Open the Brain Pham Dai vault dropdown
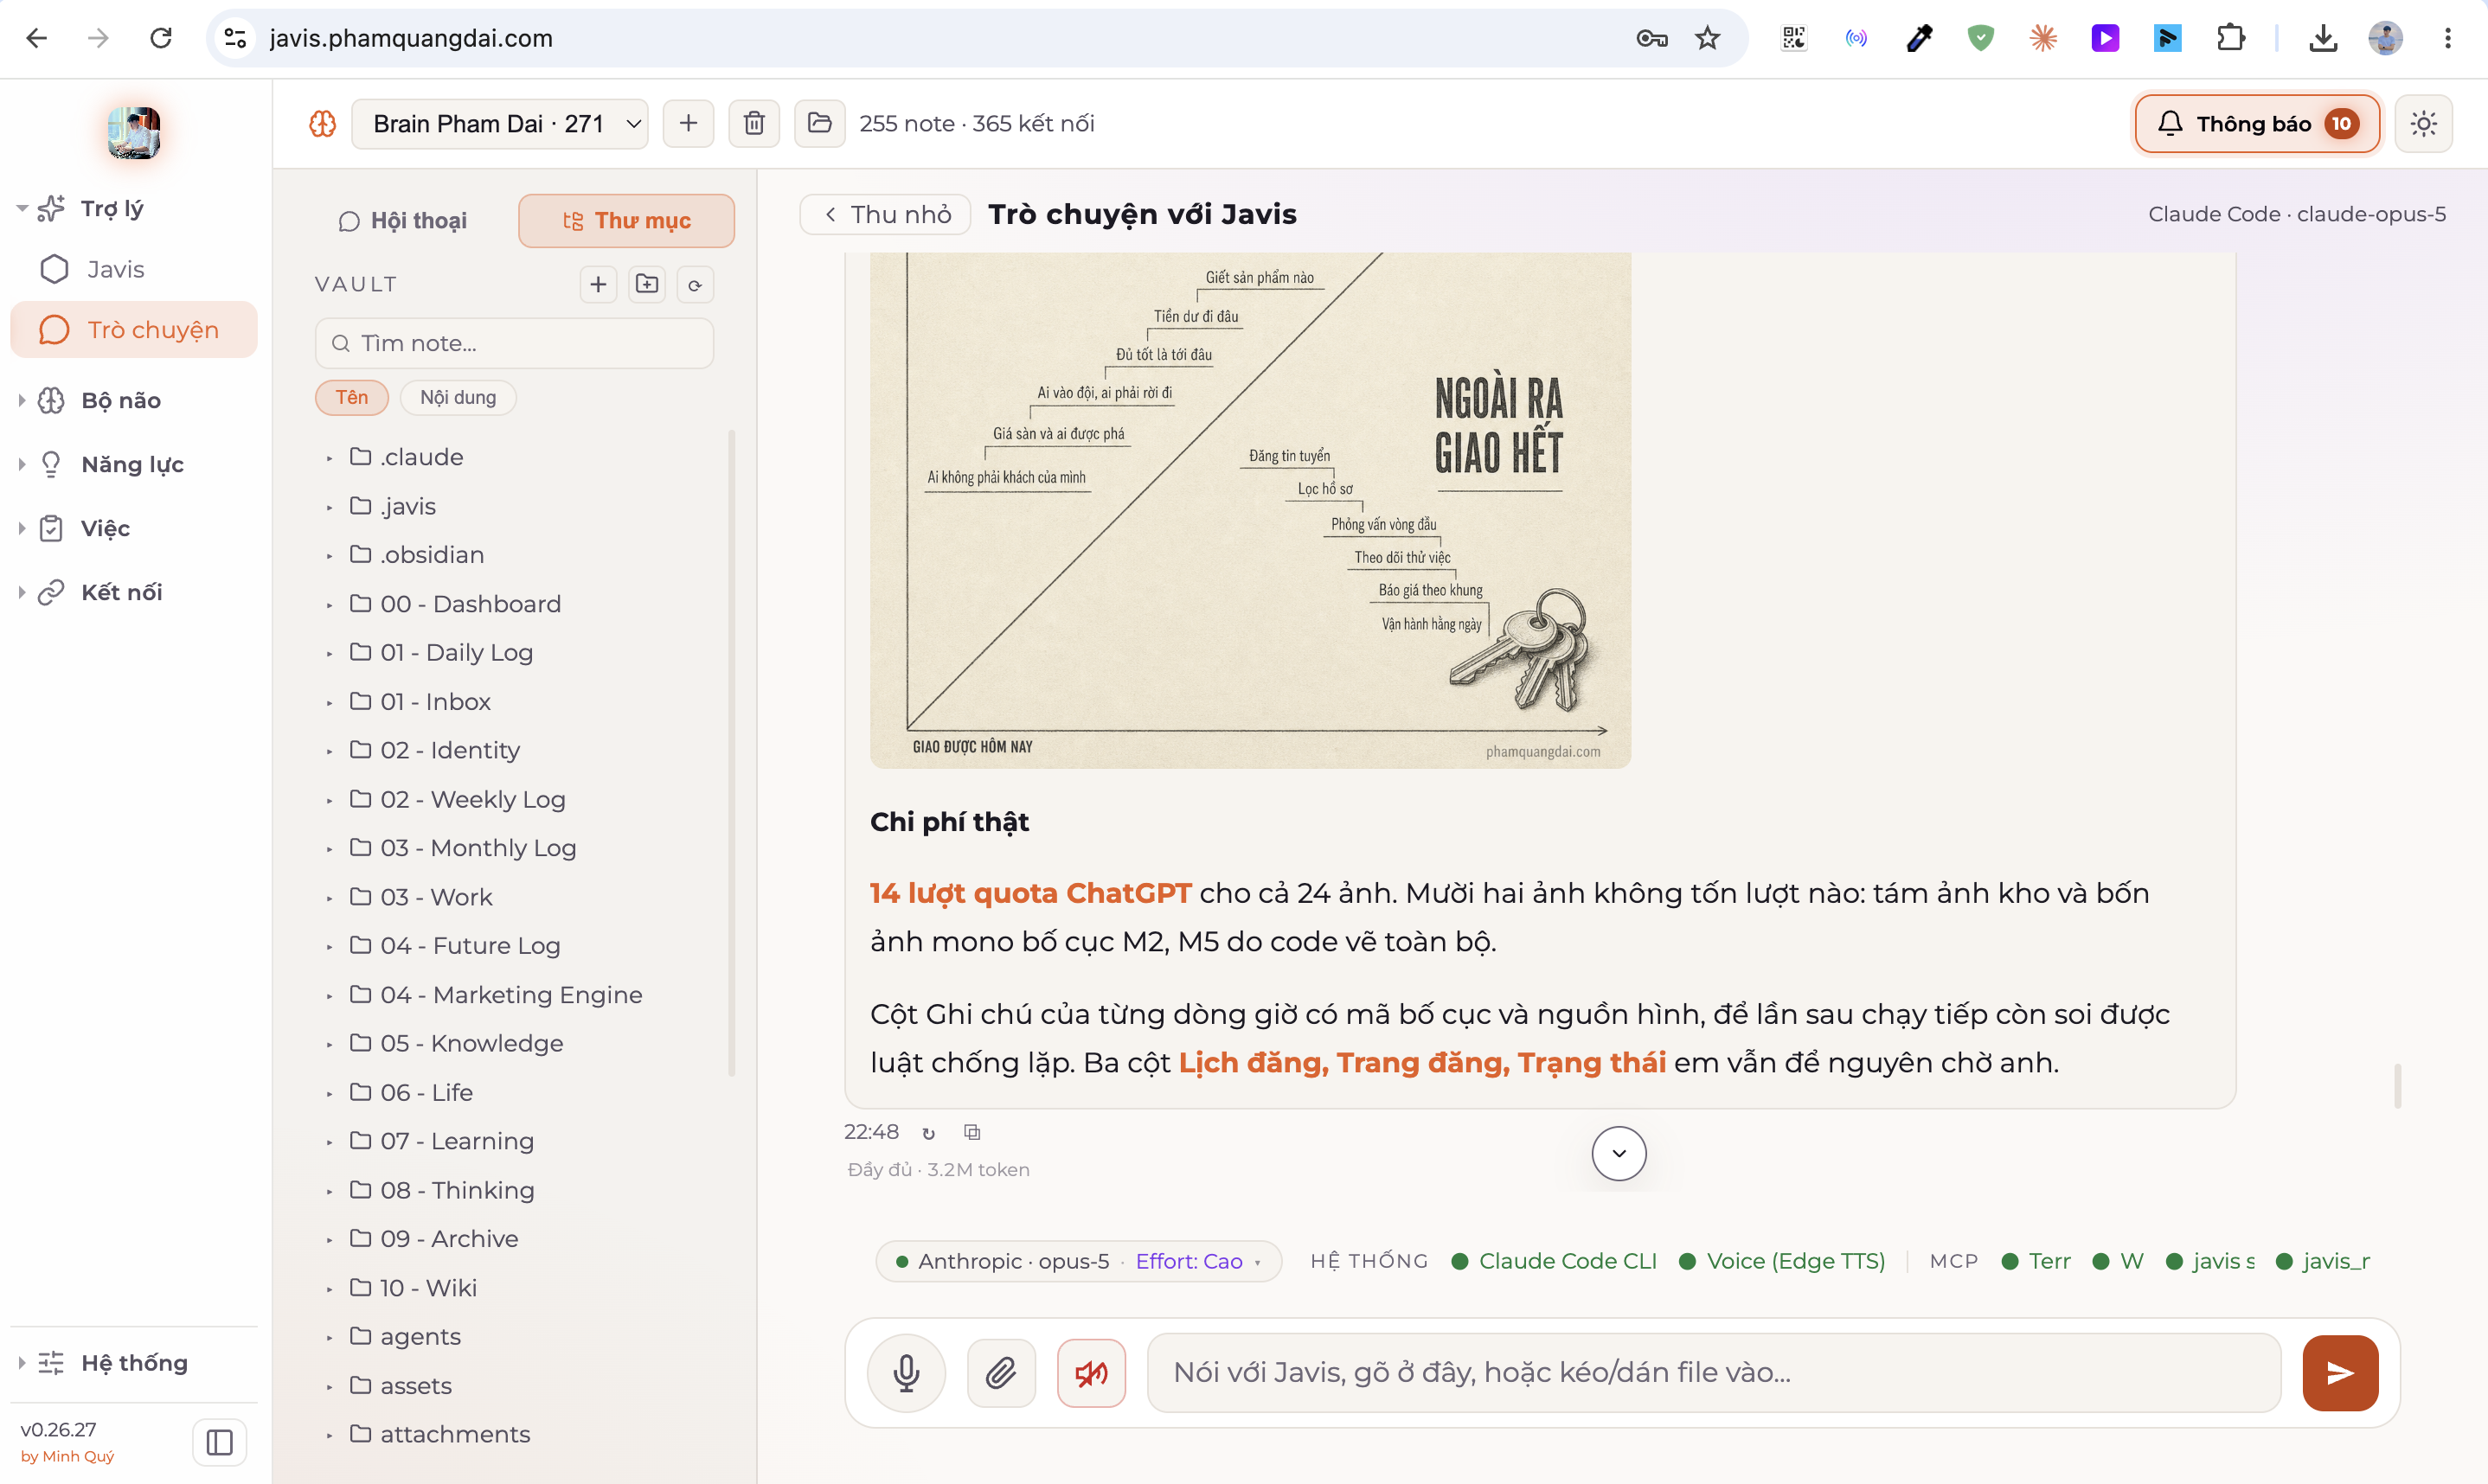 point(500,123)
